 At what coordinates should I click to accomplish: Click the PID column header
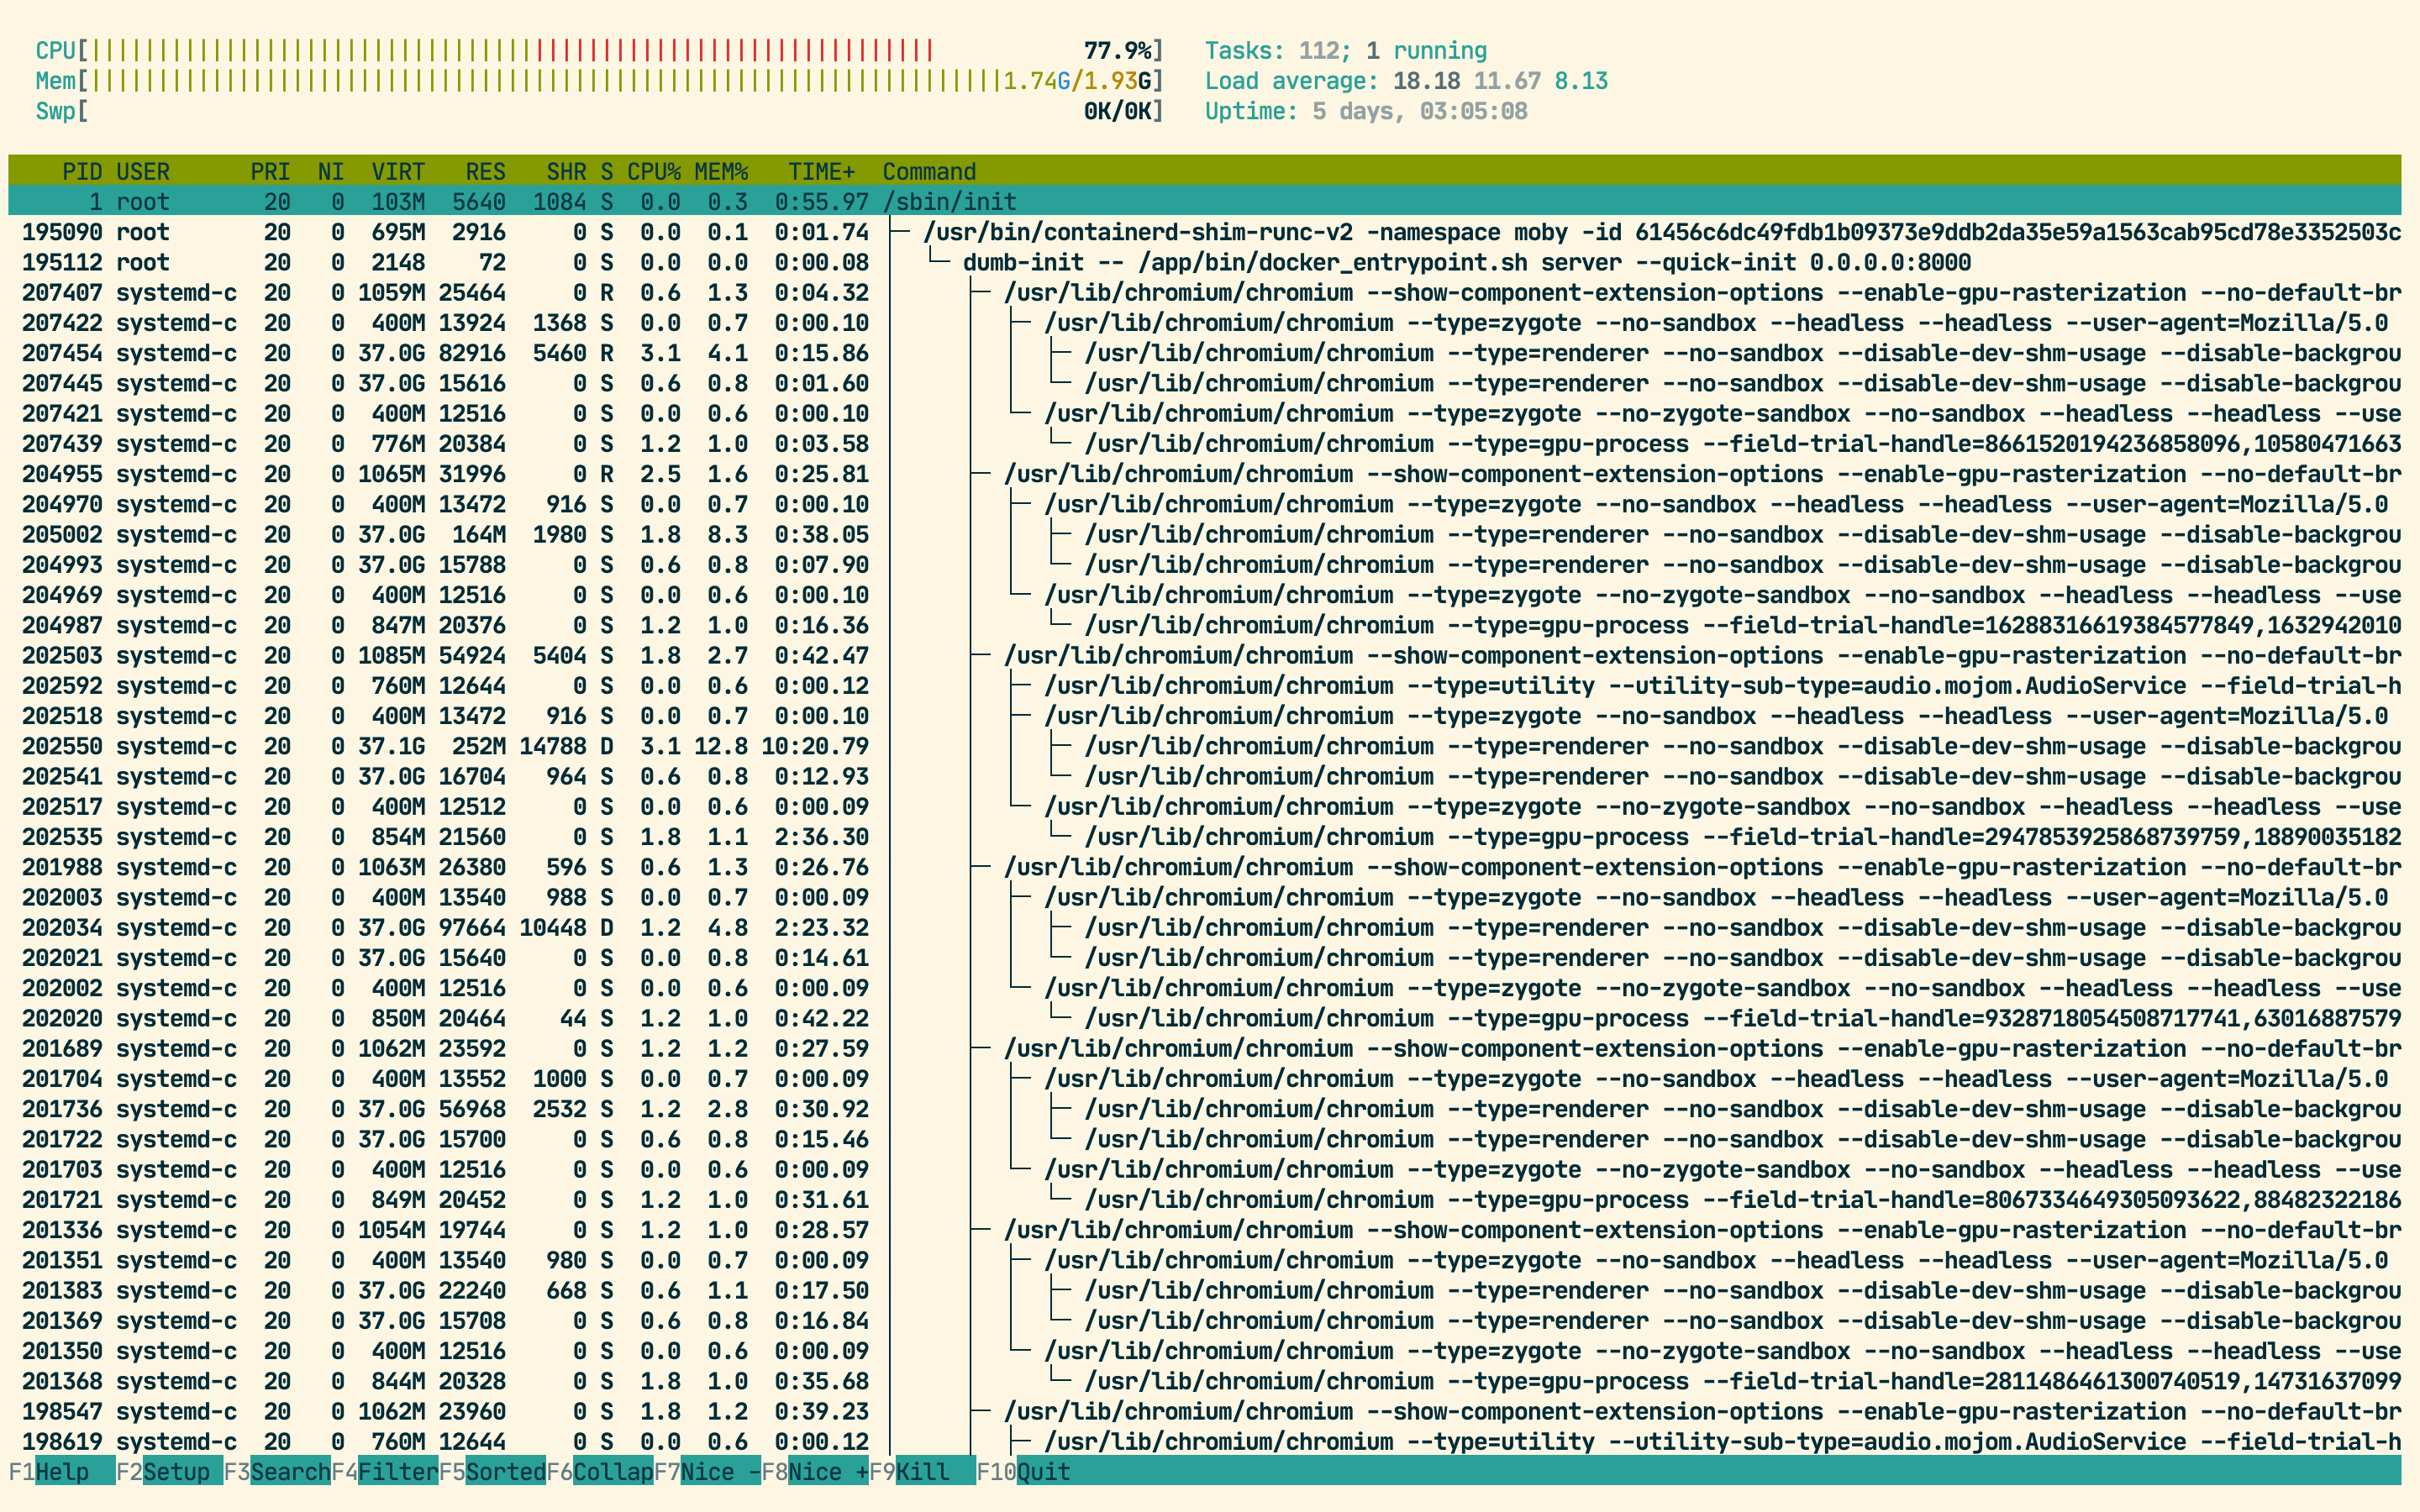[81, 172]
